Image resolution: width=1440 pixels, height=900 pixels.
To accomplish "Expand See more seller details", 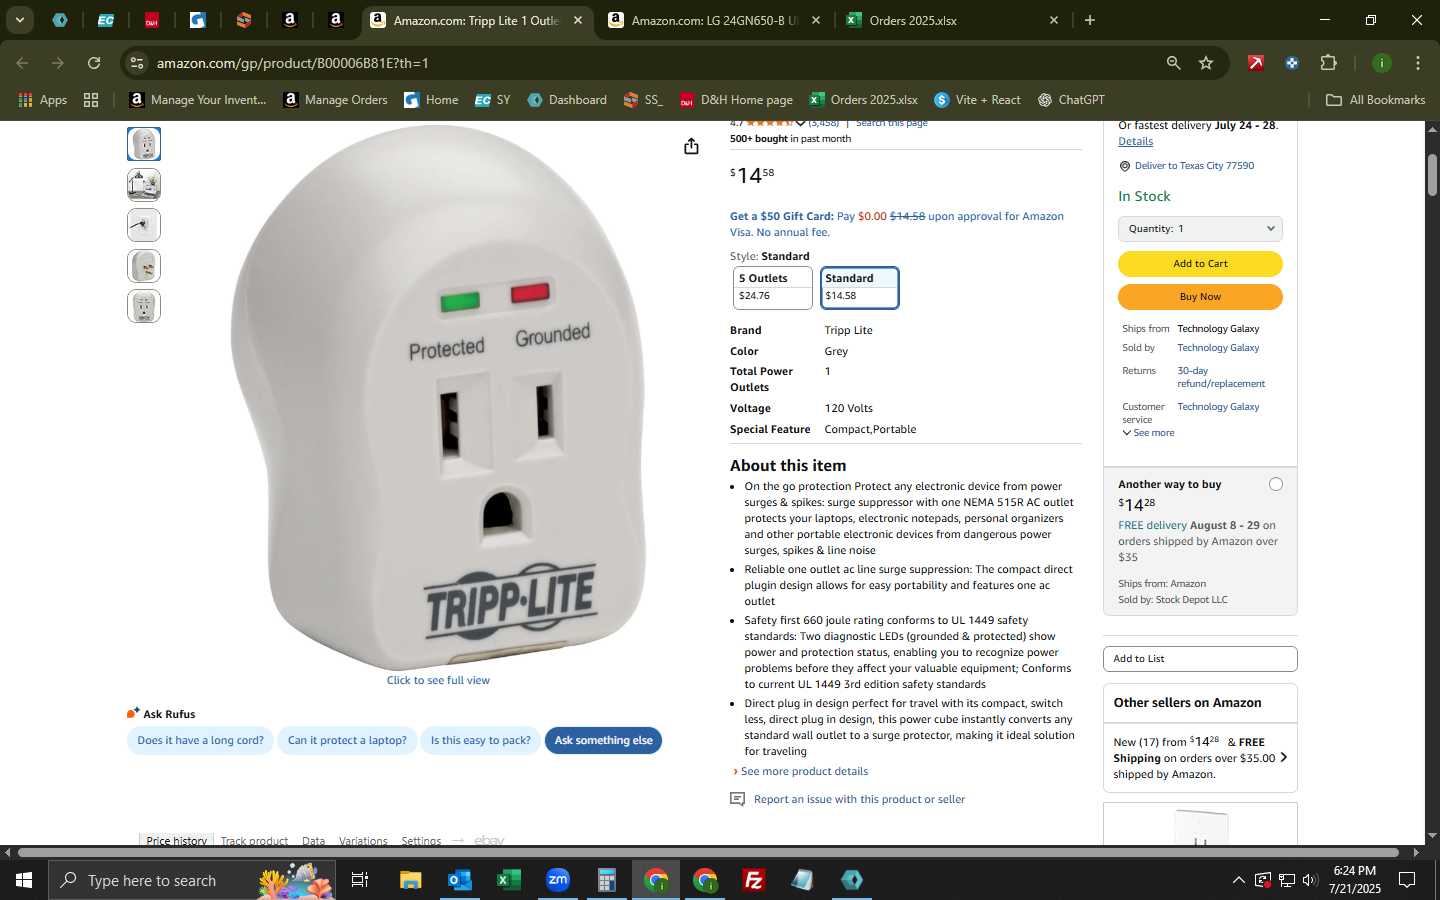I will [1148, 433].
